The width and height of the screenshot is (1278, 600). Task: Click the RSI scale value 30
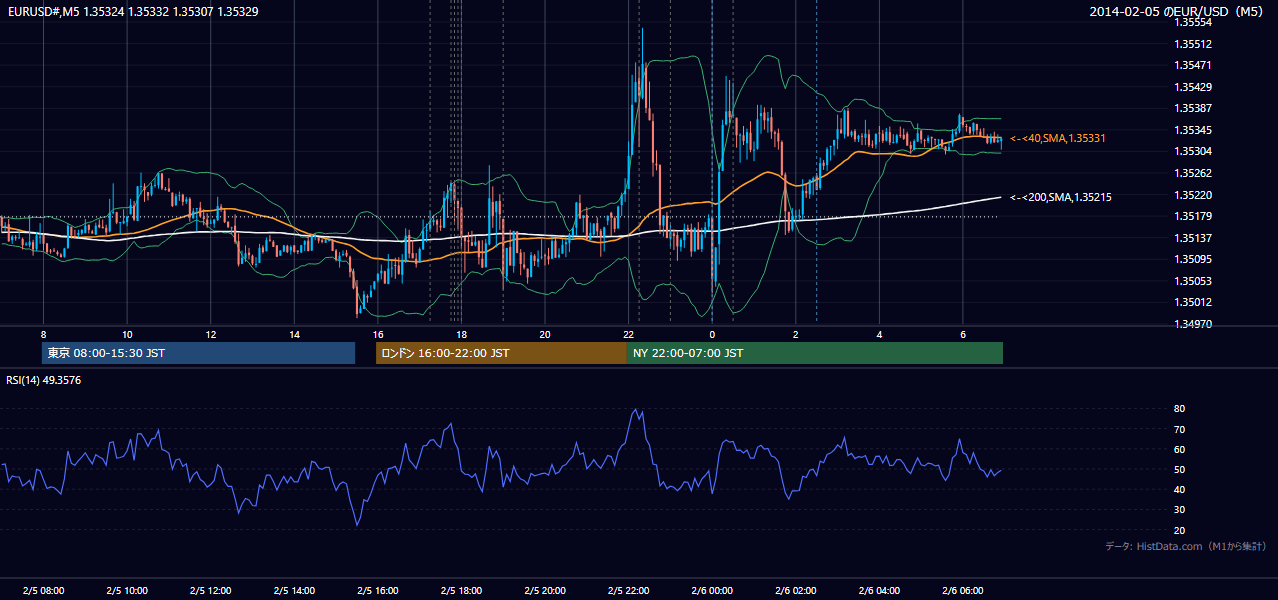point(1180,510)
